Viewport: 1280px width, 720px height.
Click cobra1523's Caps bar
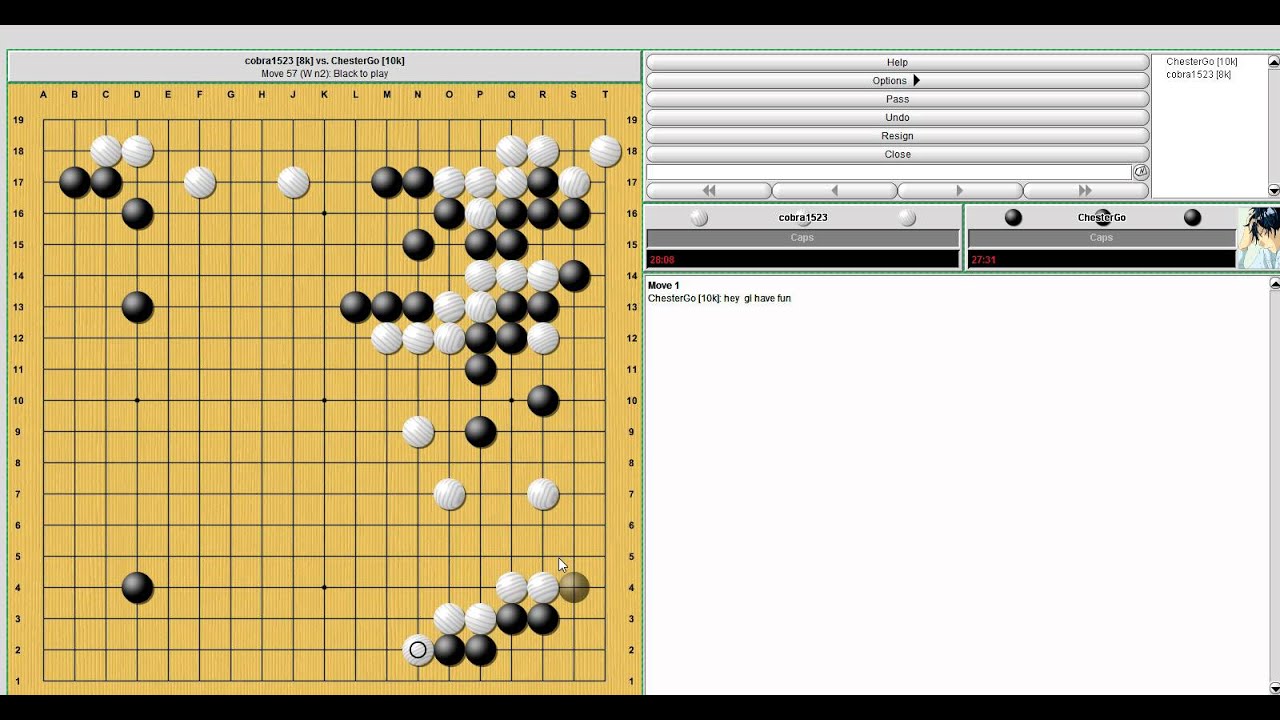tap(802, 238)
